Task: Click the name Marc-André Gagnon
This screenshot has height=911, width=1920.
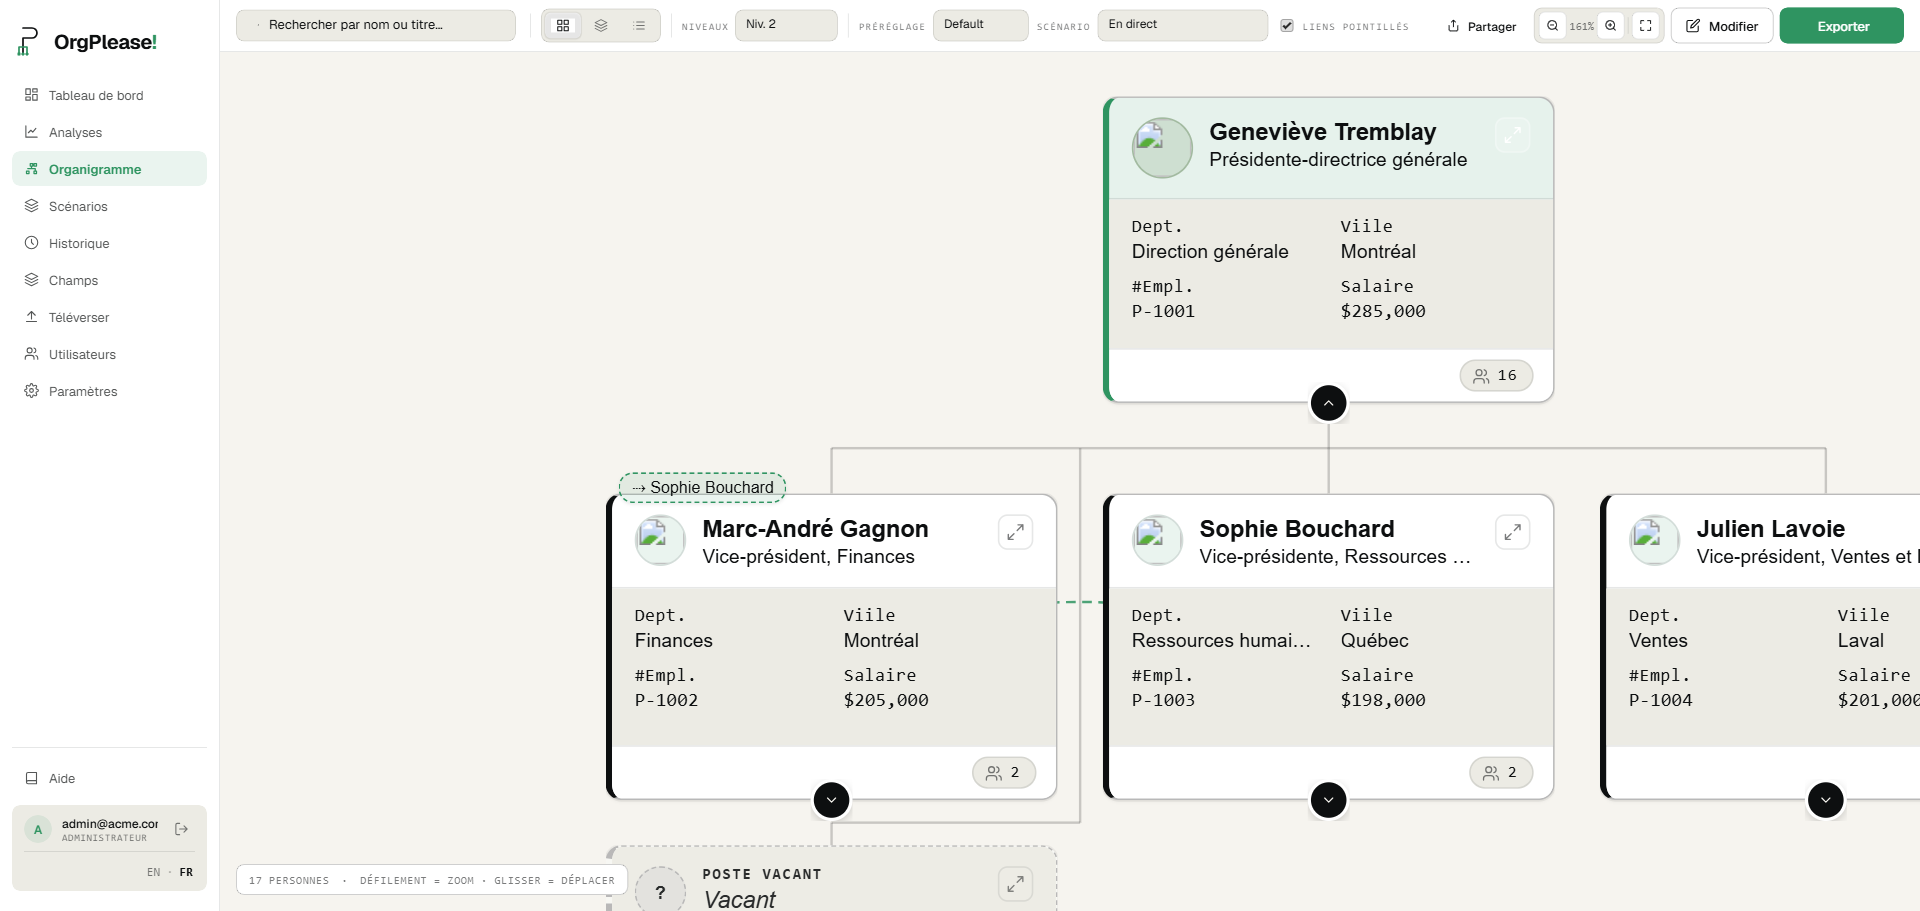Action: 815,529
